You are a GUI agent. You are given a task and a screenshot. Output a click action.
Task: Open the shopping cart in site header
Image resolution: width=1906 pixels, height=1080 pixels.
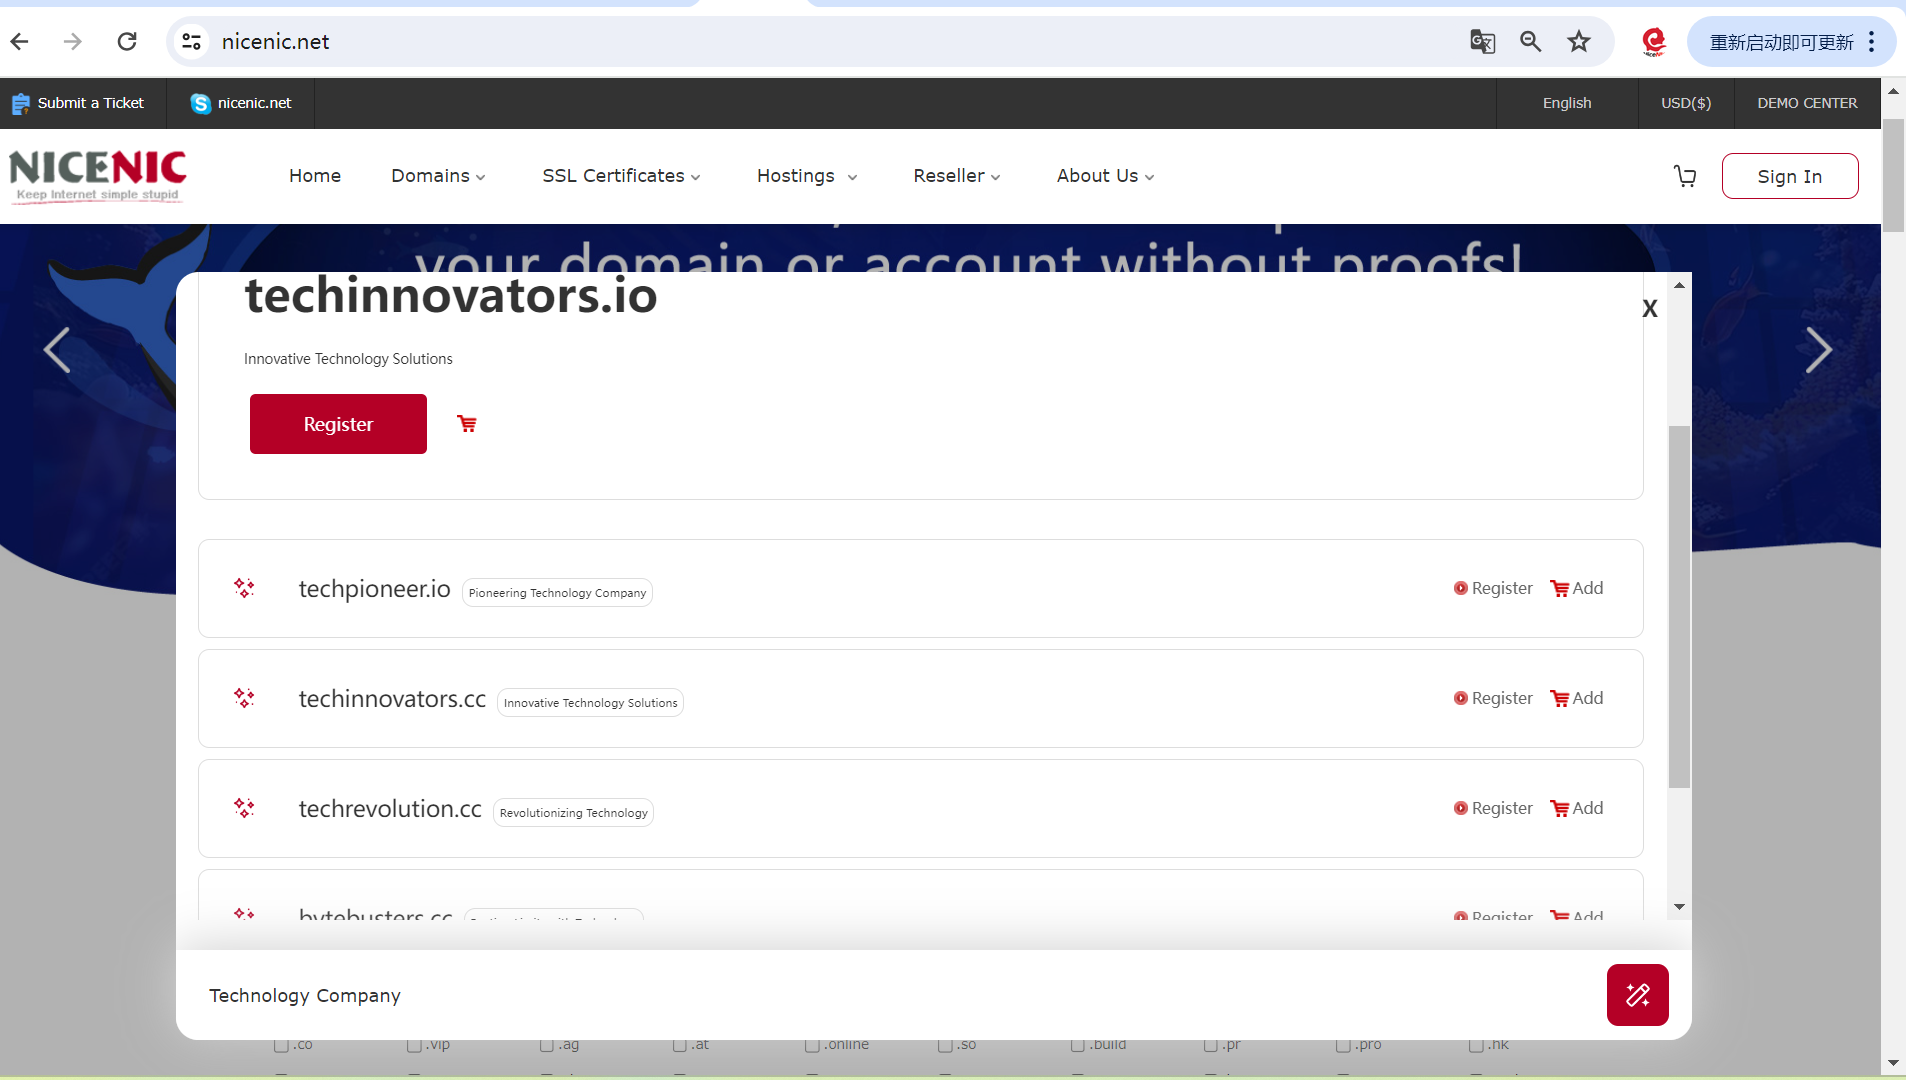pyautogui.click(x=1685, y=176)
